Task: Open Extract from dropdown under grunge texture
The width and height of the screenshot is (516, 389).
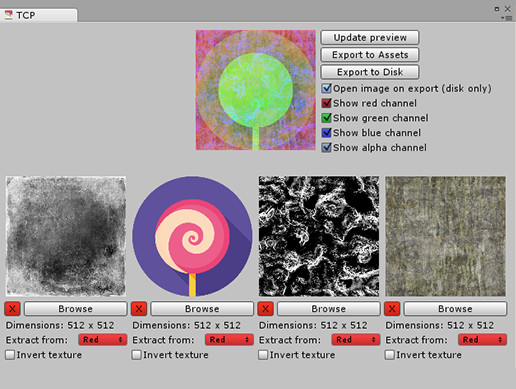Action: 103,340
